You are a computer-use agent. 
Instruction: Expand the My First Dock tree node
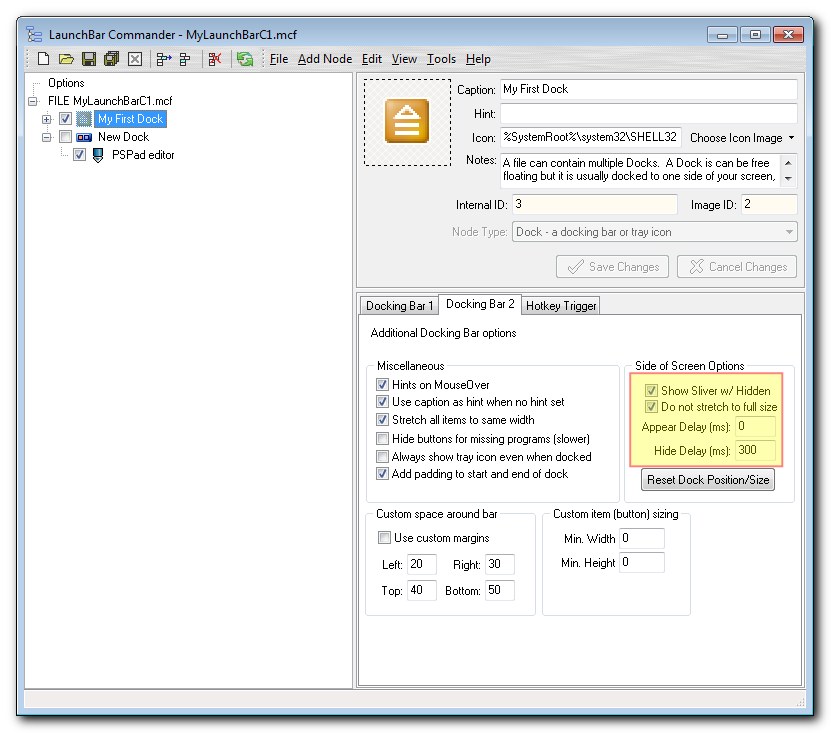[x=46, y=119]
